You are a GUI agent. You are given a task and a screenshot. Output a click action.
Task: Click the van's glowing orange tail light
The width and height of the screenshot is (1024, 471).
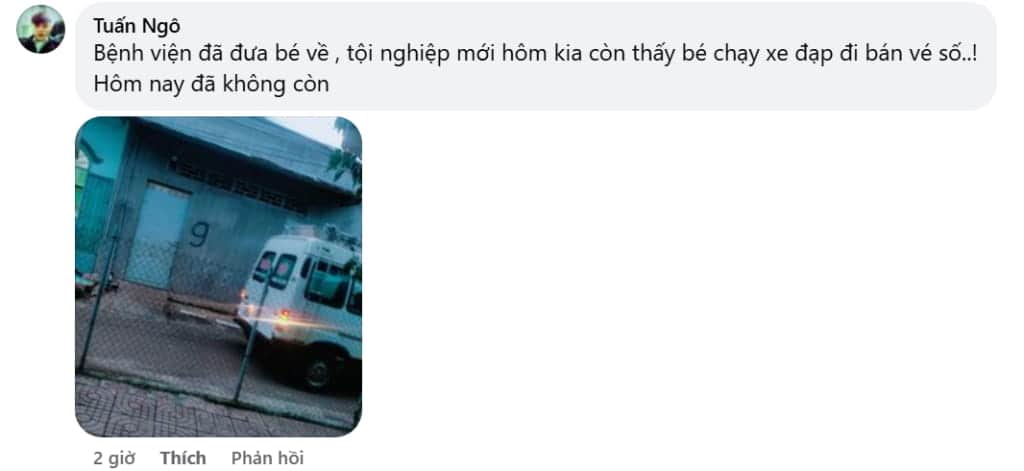tap(285, 318)
